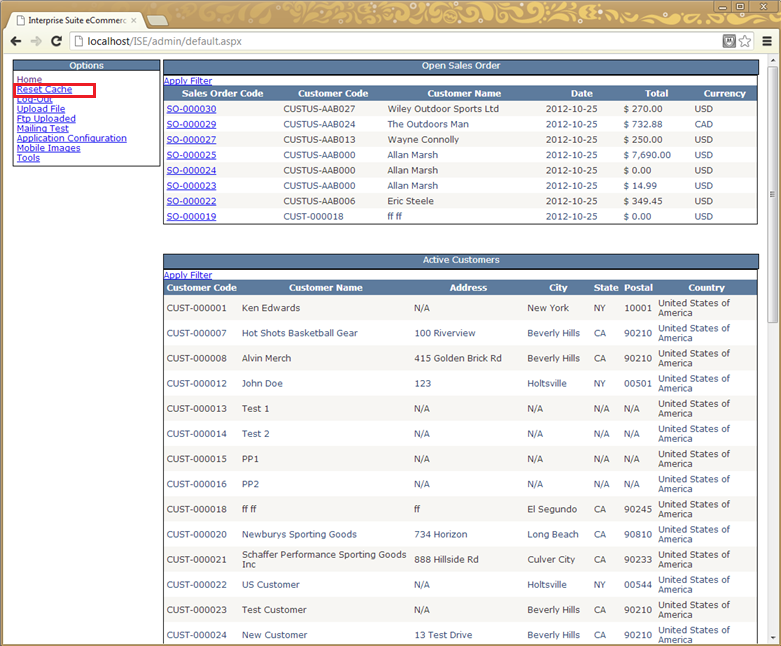Click the save icon in address bar
The height and width of the screenshot is (646, 781).
pos(729,41)
